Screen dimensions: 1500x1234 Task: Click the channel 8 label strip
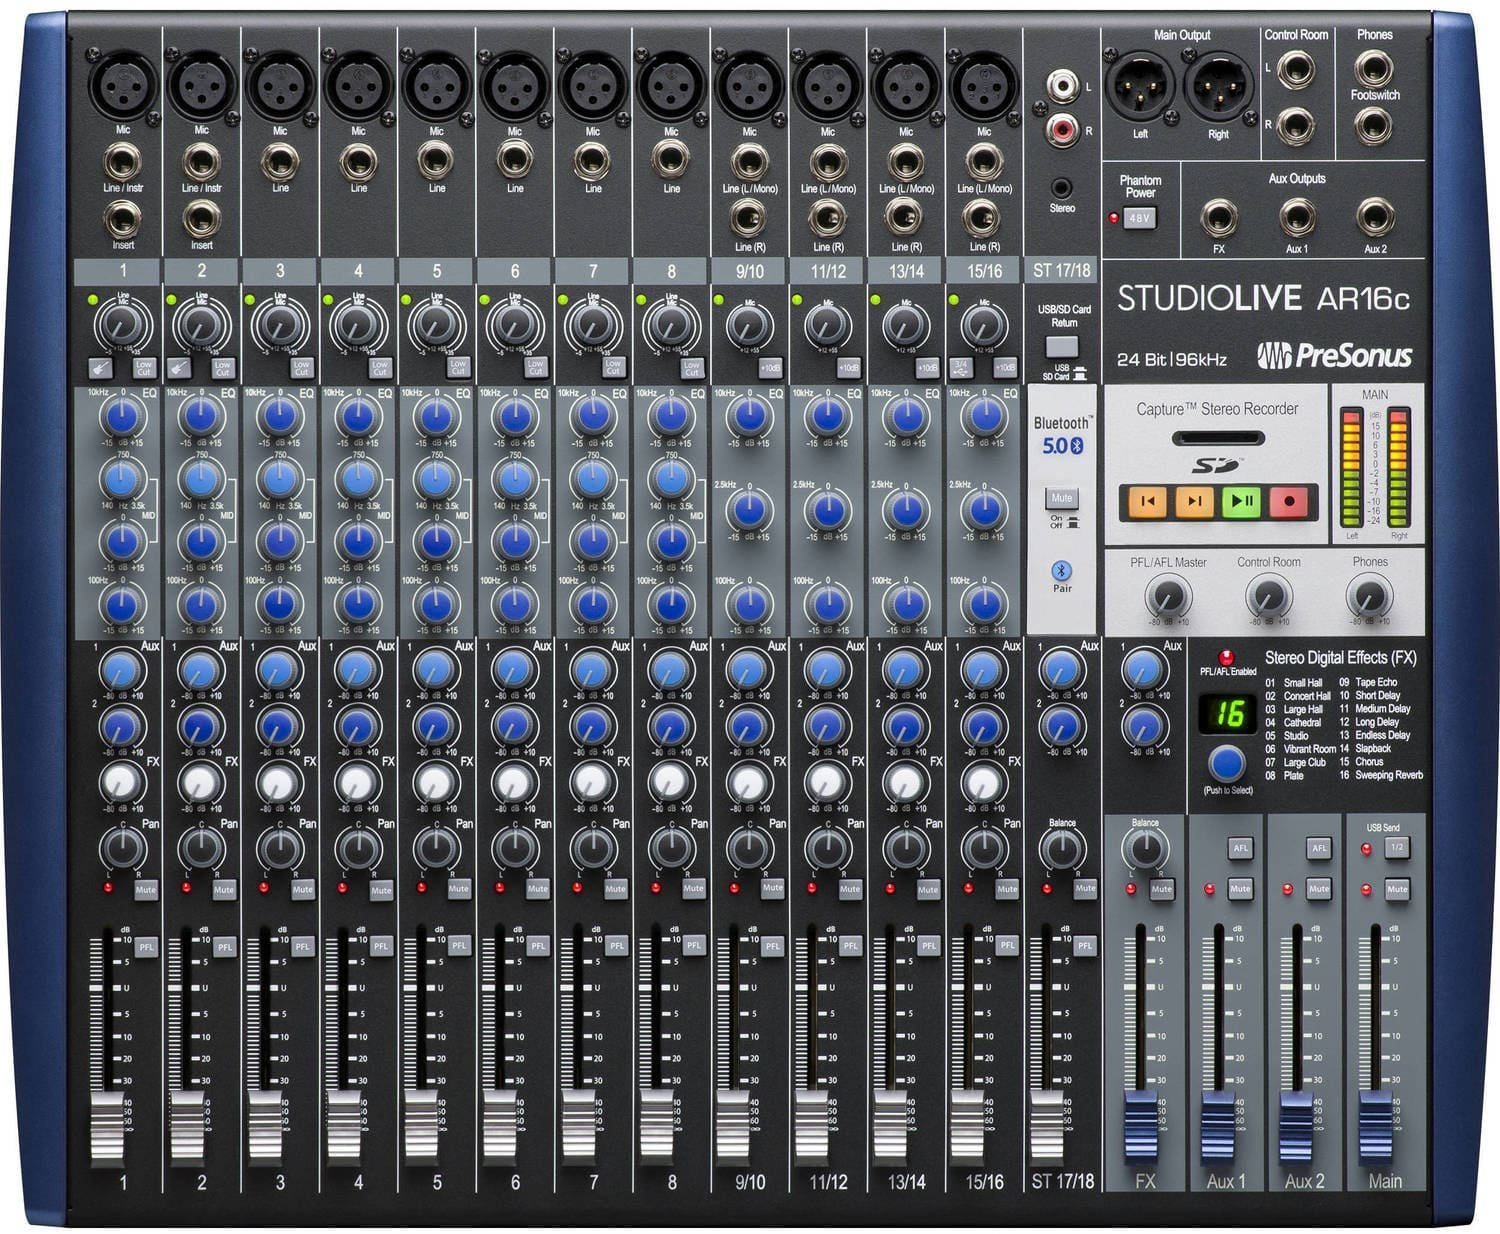point(671,271)
